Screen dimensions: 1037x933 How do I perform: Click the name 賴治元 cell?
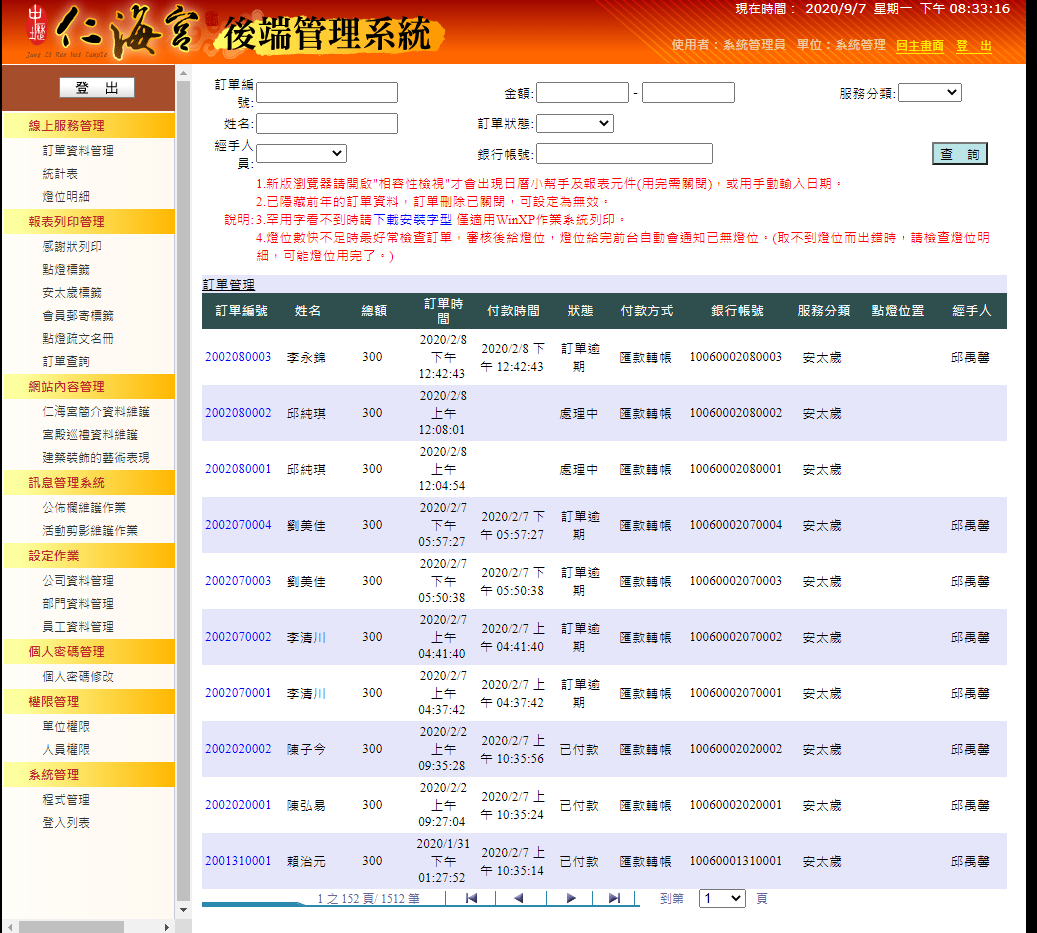(306, 862)
